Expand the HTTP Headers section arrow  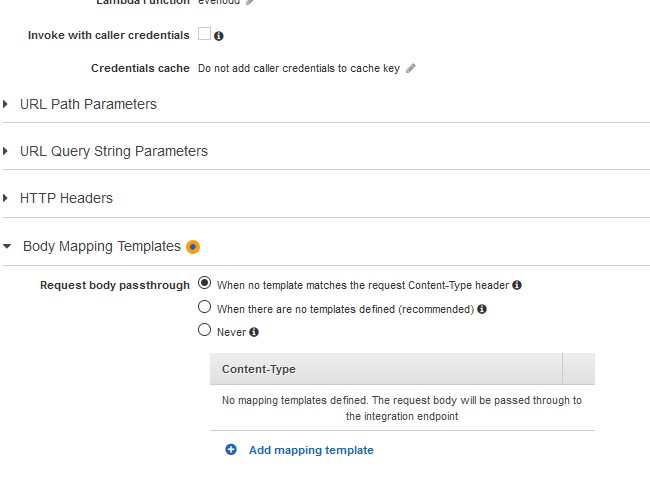[5, 198]
